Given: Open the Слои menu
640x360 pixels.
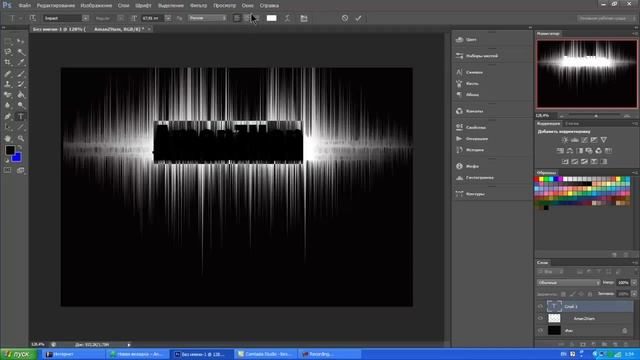Looking at the screenshot, I should (123, 6).
